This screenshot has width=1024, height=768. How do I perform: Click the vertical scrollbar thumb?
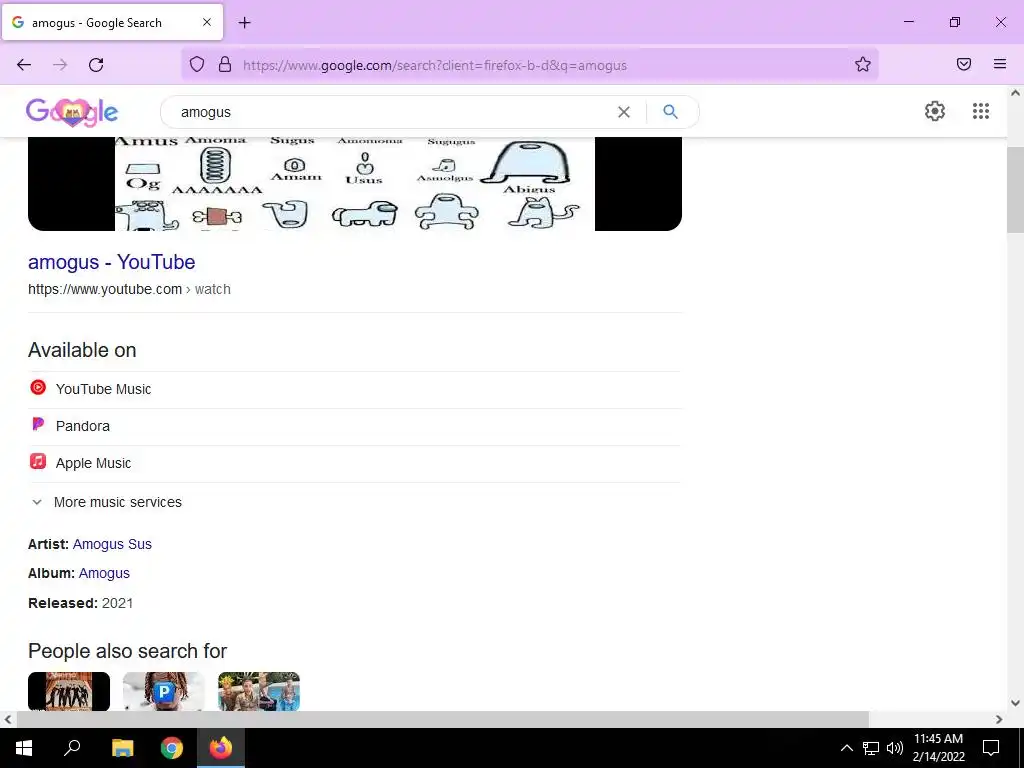click(x=1015, y=190)
